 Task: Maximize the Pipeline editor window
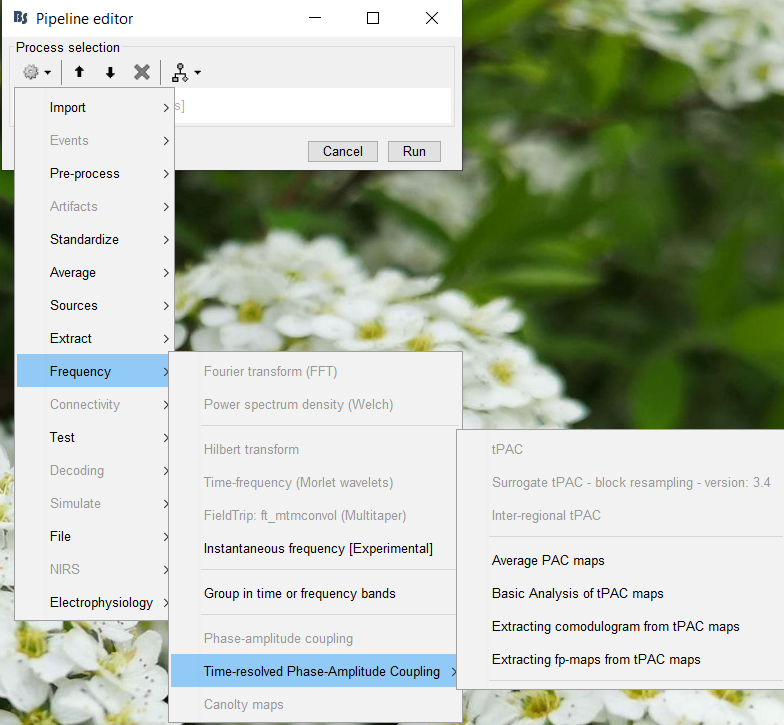(x=373, y=18)
